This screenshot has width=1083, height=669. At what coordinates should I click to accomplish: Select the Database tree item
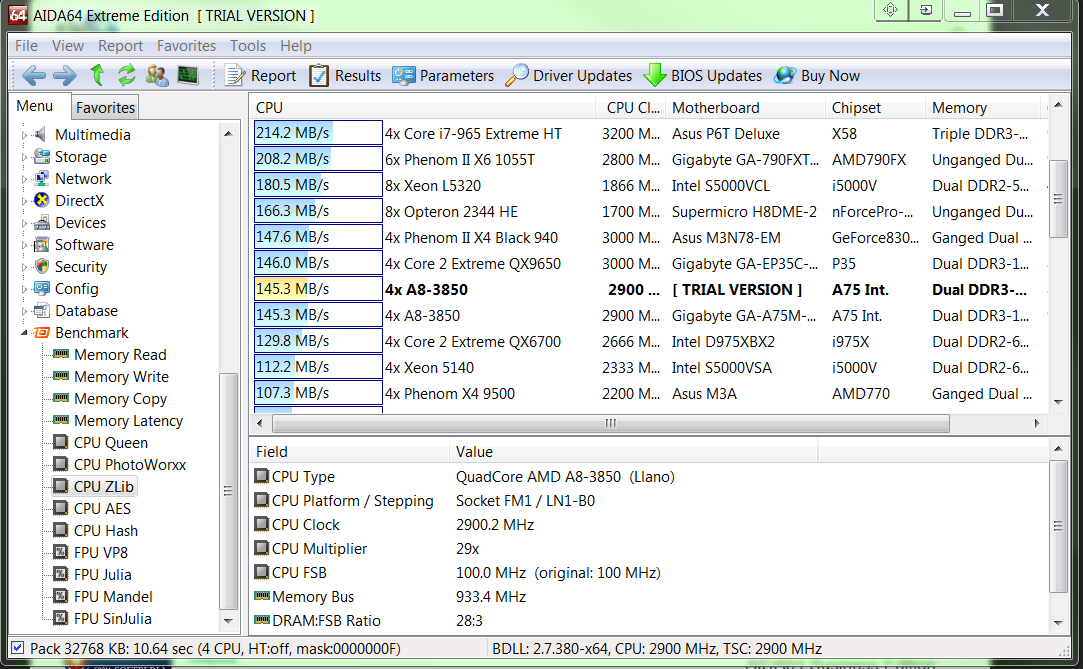[86, 311]
